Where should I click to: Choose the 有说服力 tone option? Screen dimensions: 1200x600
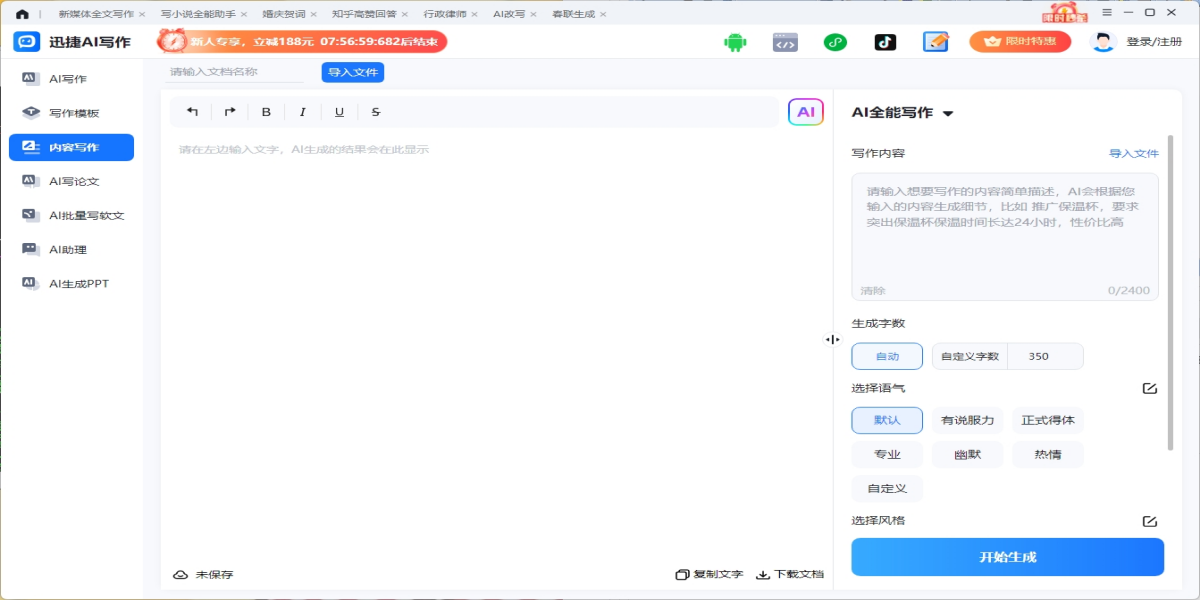click(x=968, y=421)
